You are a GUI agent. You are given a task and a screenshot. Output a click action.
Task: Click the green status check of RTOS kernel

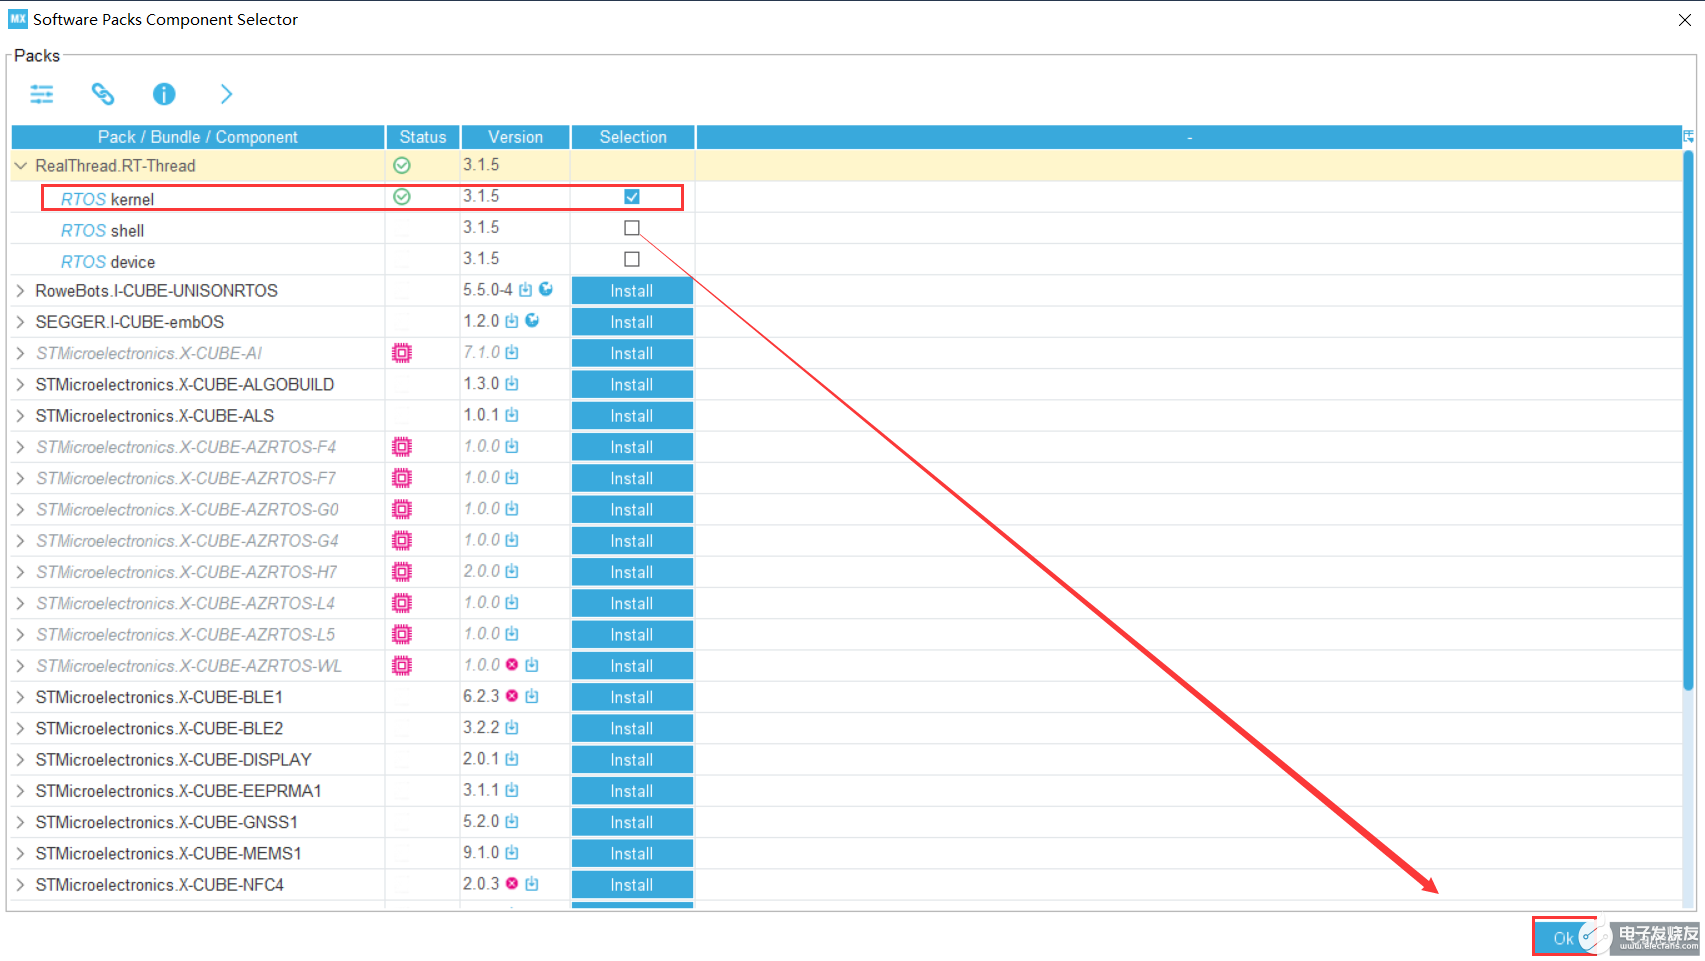401,196
